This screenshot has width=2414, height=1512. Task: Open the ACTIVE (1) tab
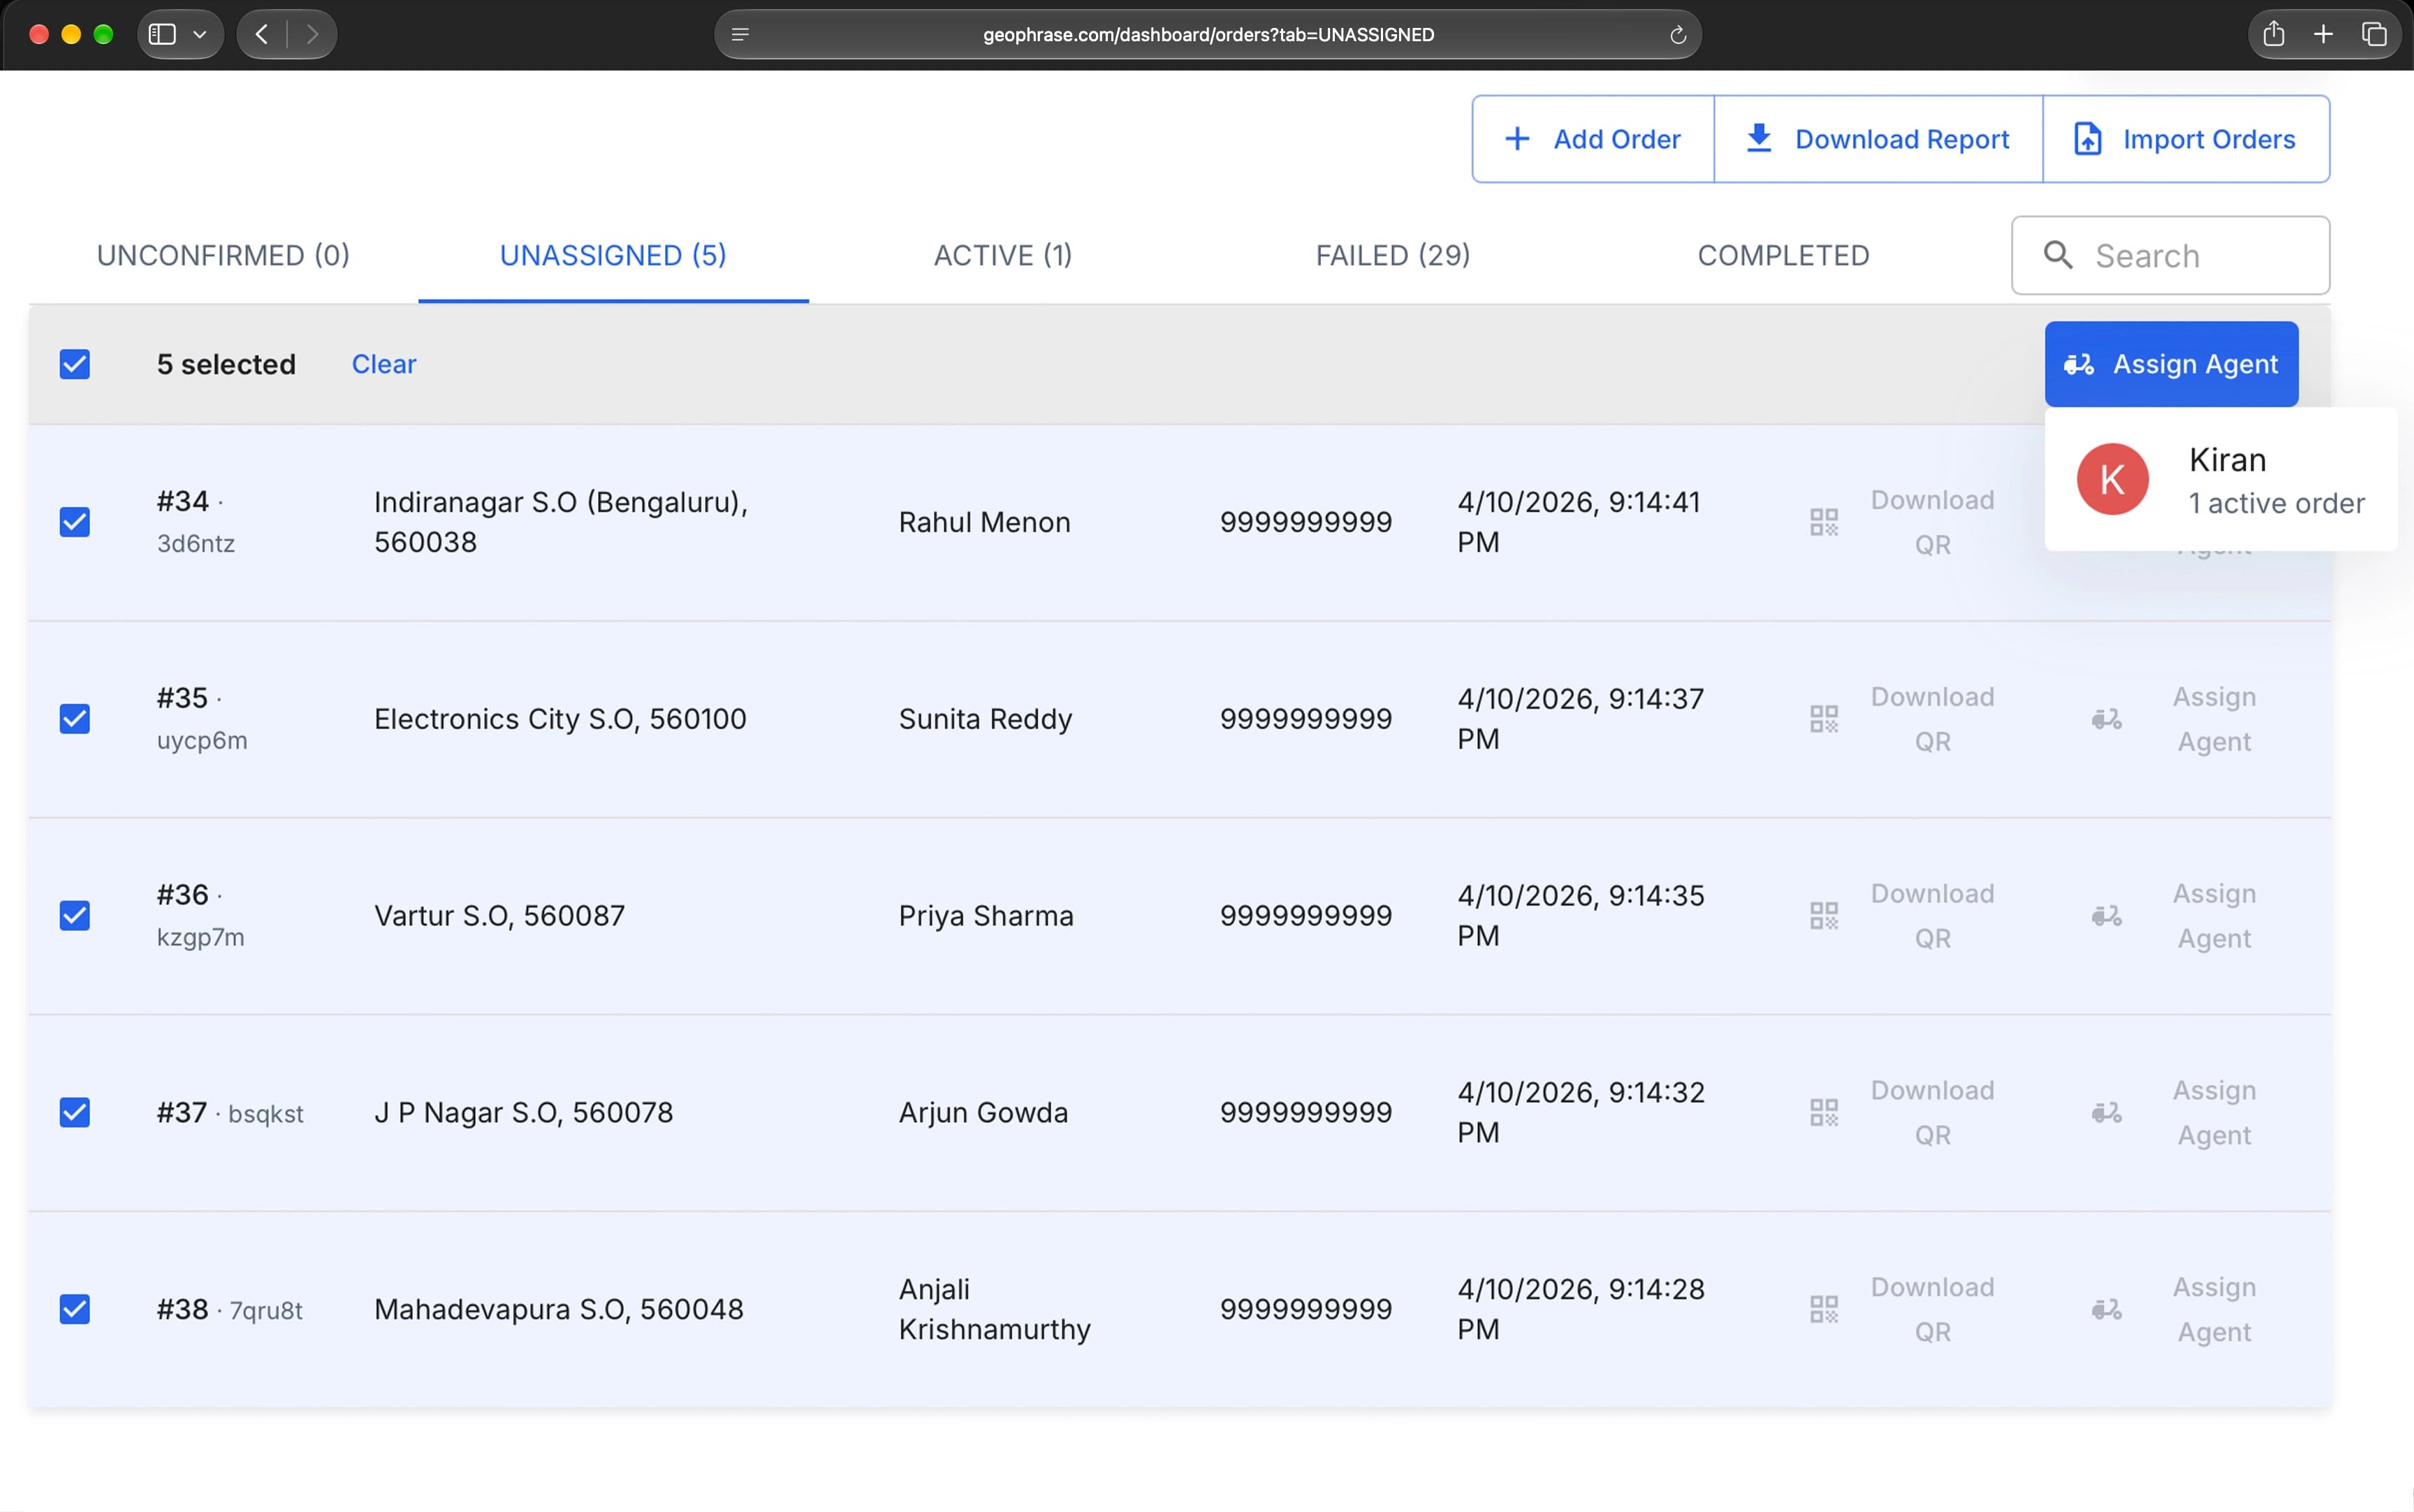pos(1003,256)
